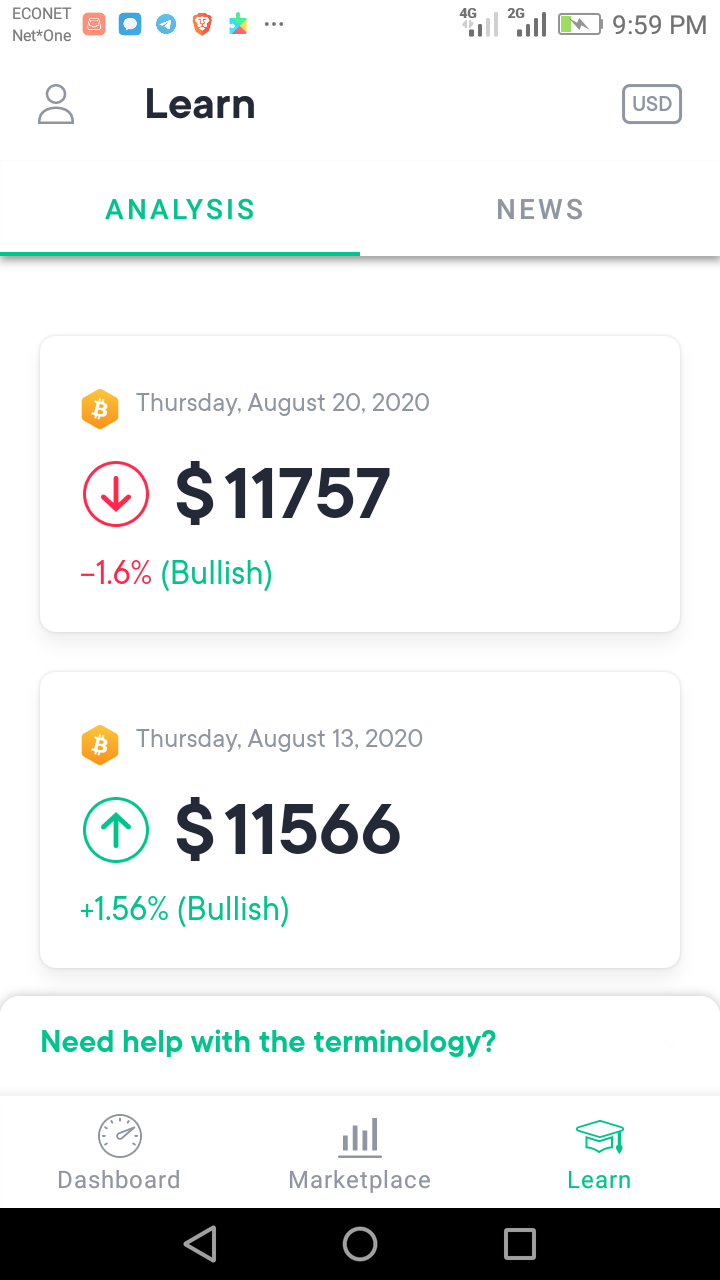This screenshot has height=1280, width=720.
Task: Tap the -1.6% (Bullish) label
Action: click(176, 573)
